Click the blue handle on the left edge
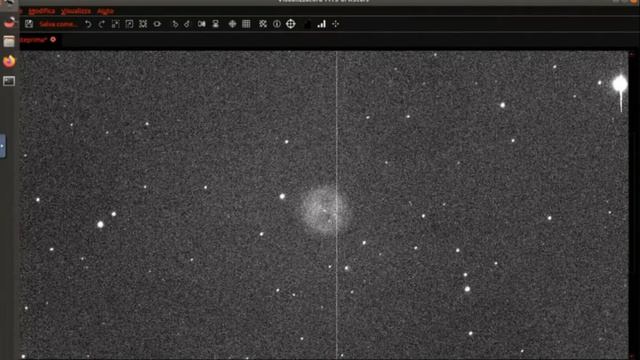 (x=2, y=146)
